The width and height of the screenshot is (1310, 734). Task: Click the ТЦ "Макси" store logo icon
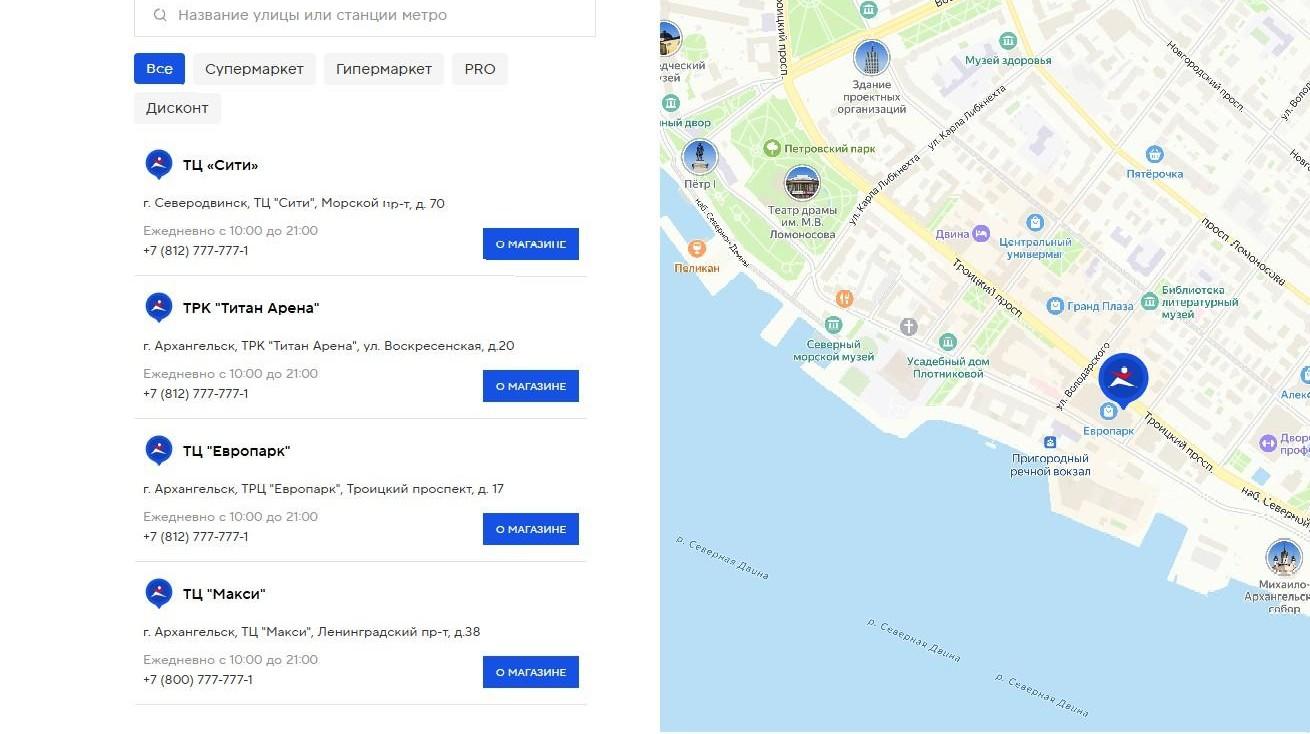(x=159, y=594)
